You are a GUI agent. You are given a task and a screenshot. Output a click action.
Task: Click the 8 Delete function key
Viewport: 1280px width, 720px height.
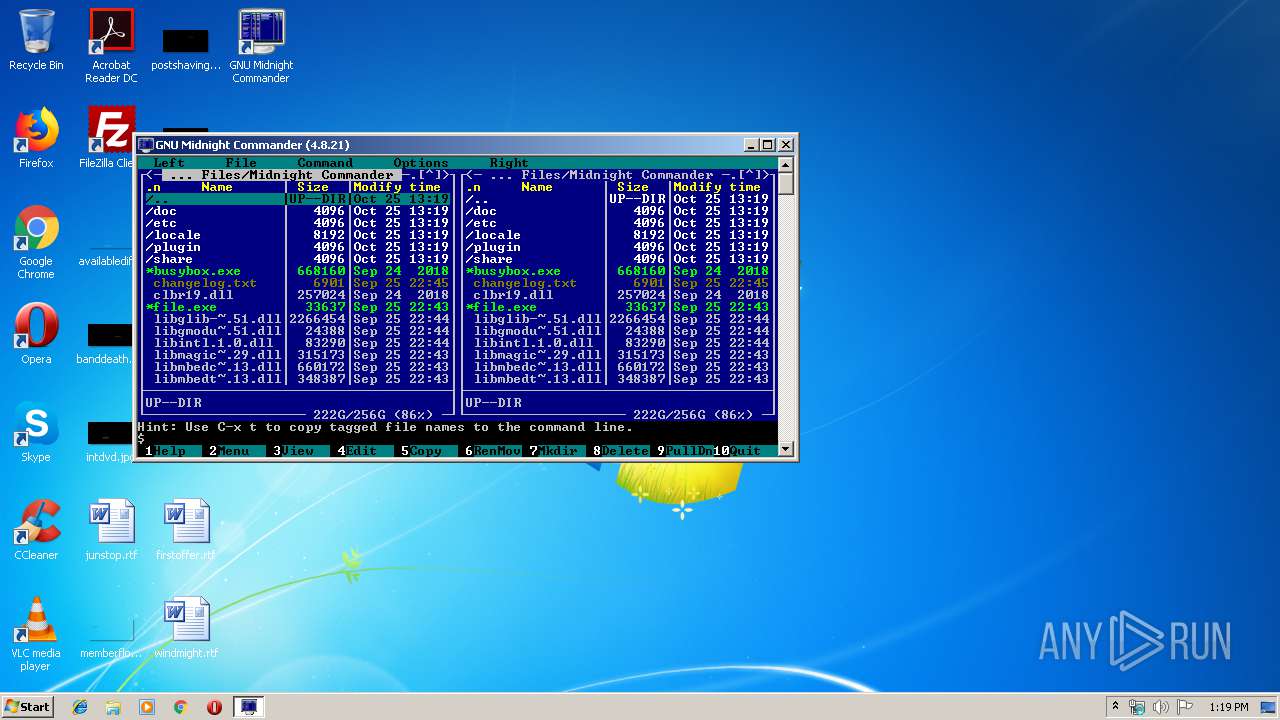point(621,451)
